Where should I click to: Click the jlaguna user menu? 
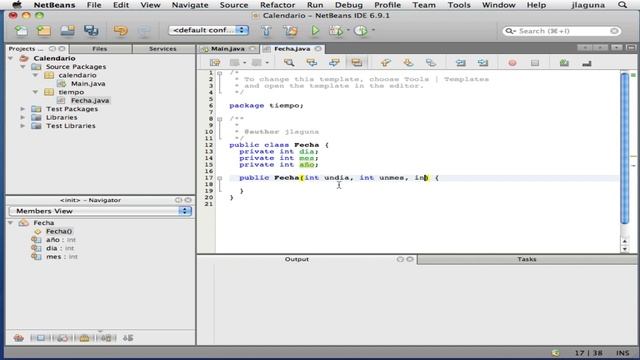pos(588,5)
